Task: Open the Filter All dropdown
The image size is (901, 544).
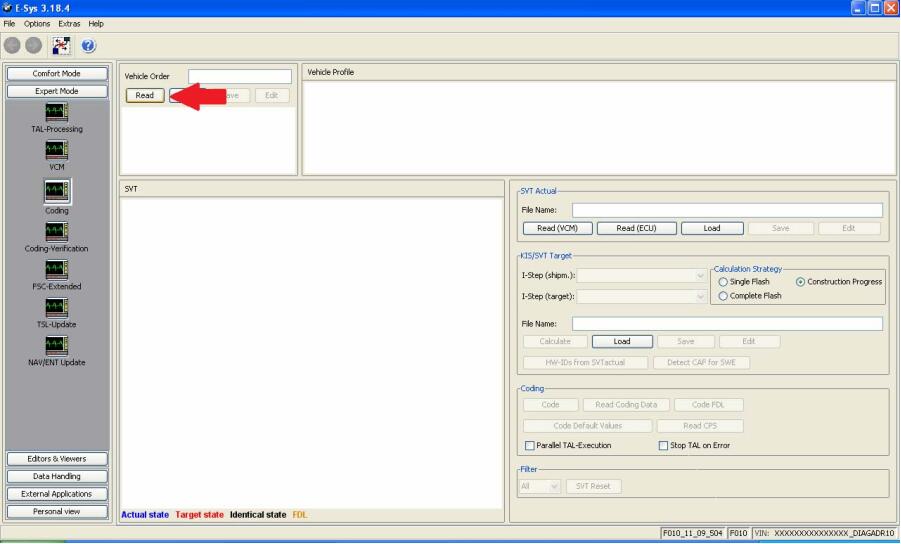Action: coord(539,487)
